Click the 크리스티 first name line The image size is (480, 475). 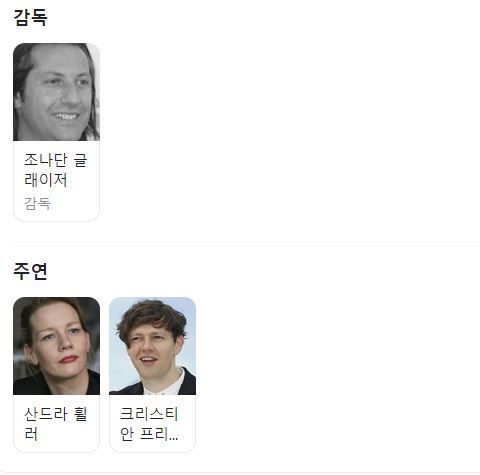[149, 414]
